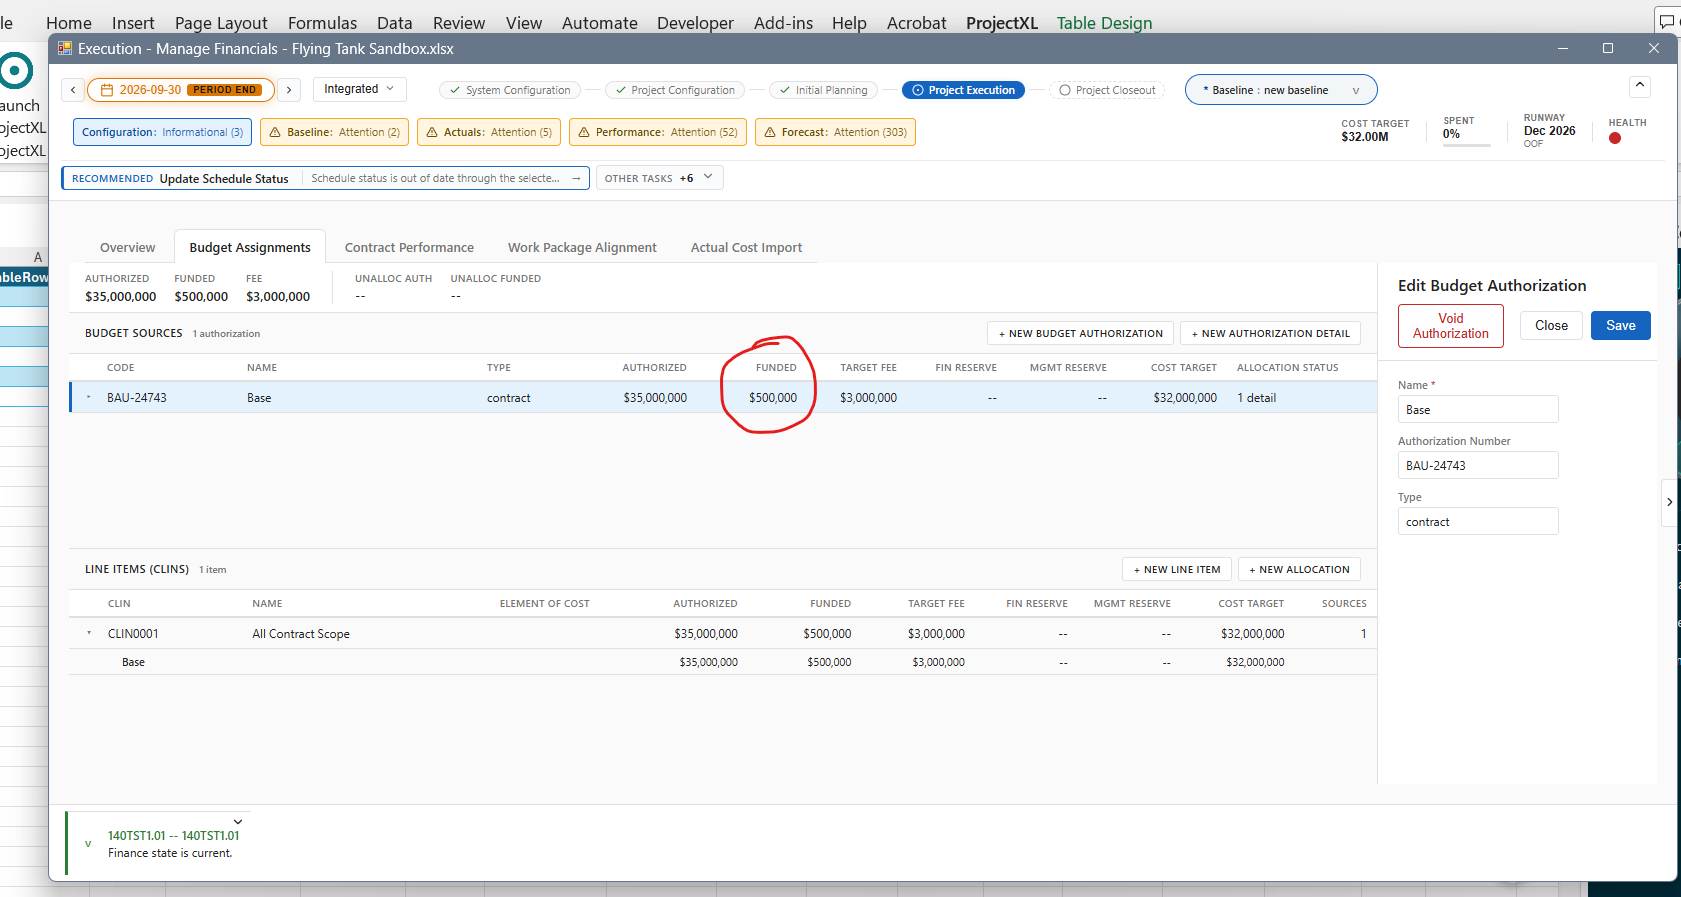The image size is (1681, 897).
Task: Open the Work Package Alignment tab
Action: (582, 247)
